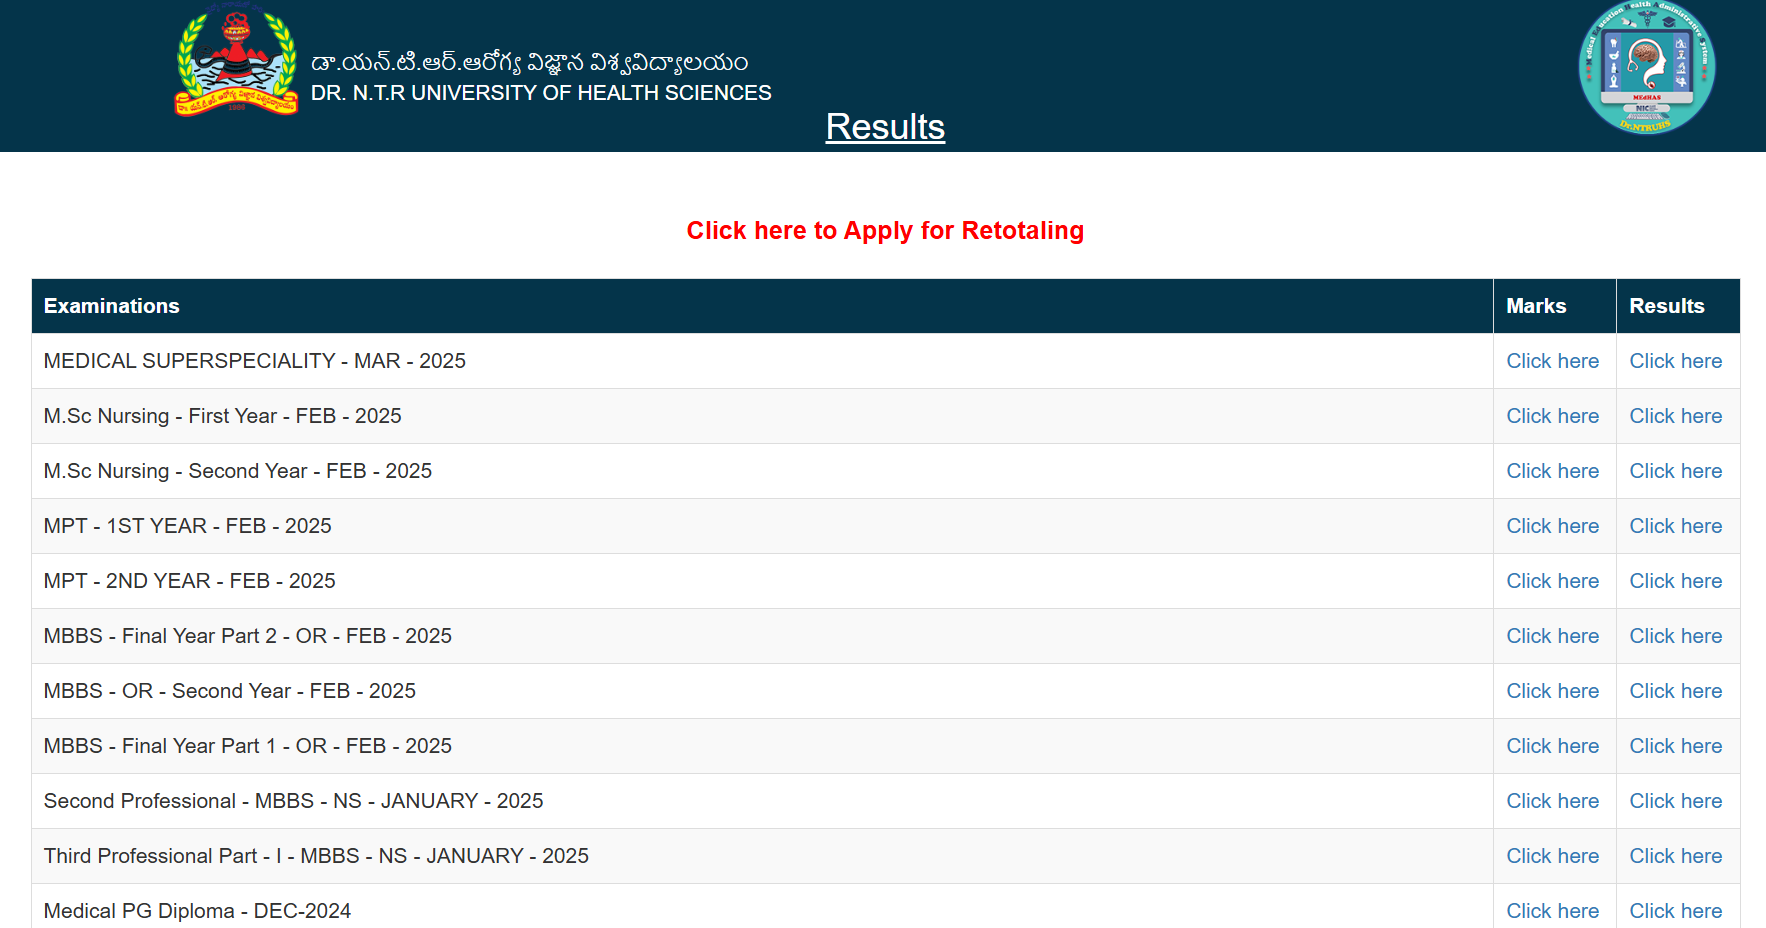View Results for M.Sc Nursing Second Year
1766x928 pixels.
point(1675,471)
